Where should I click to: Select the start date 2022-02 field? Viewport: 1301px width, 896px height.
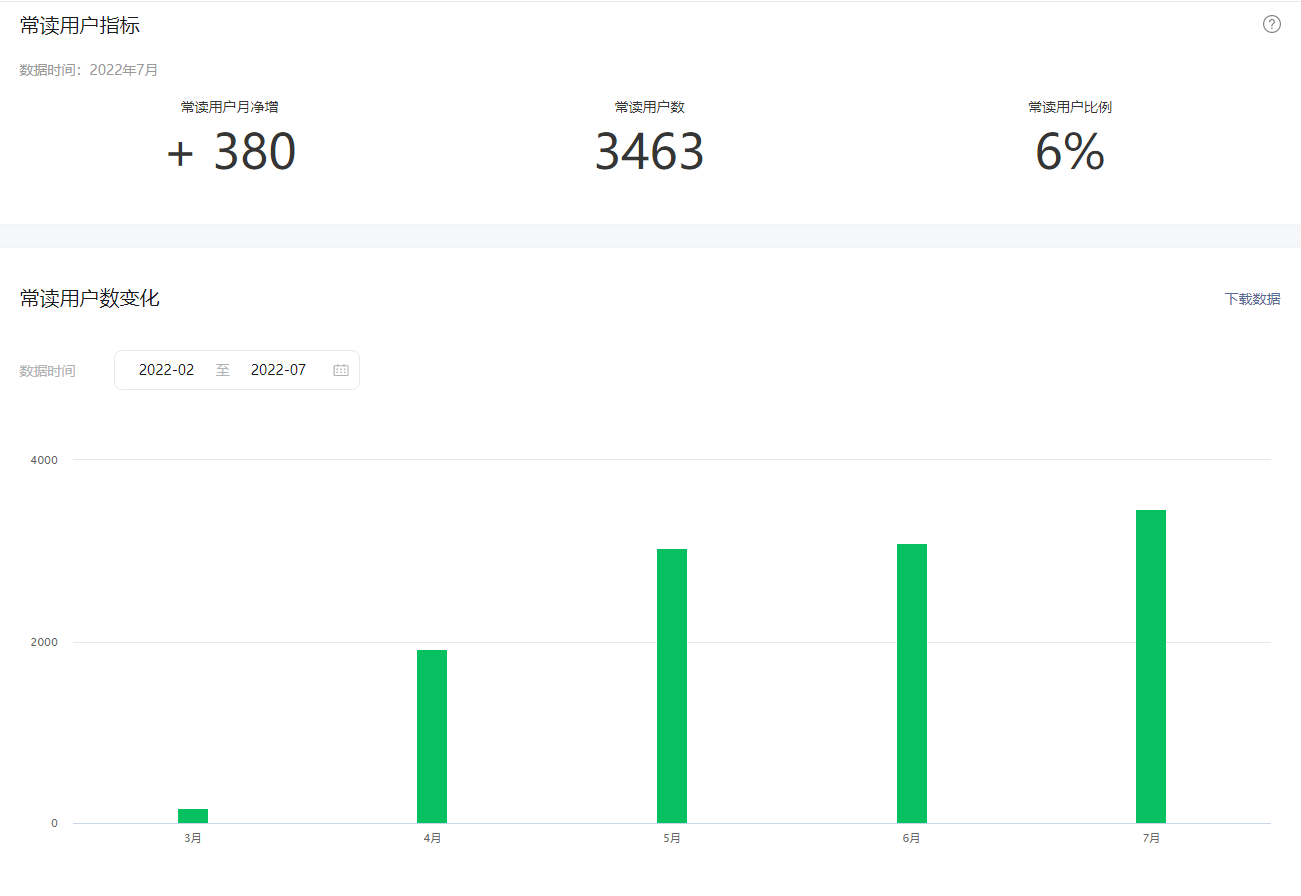[167, 370]
